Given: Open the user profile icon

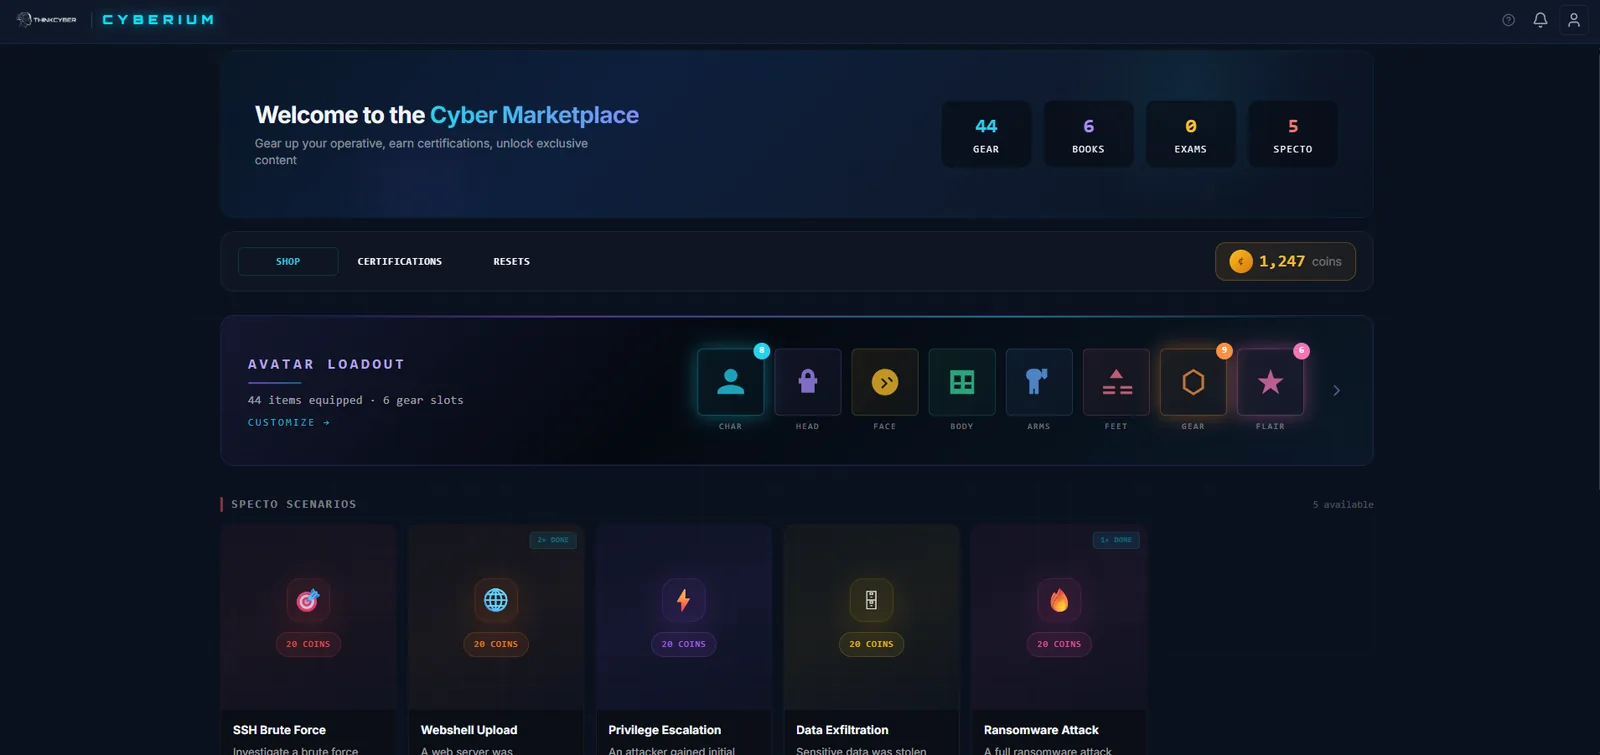Looking at the screenshot, I should [1573, 20].
